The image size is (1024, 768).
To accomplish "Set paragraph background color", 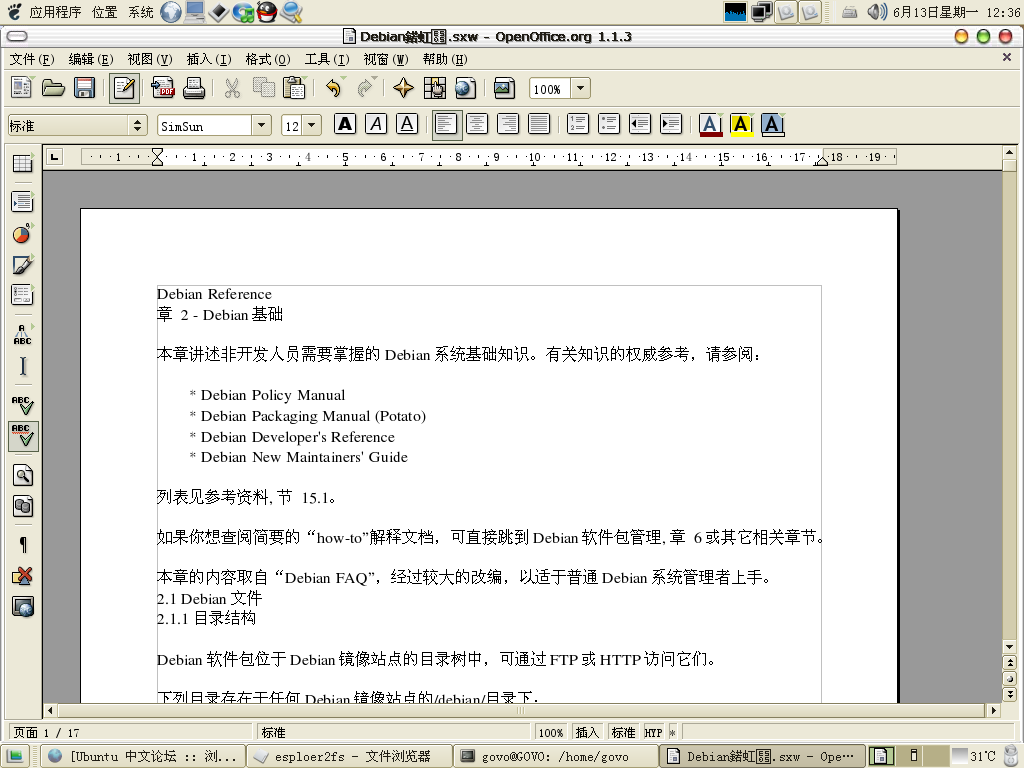I will point(773,124).
